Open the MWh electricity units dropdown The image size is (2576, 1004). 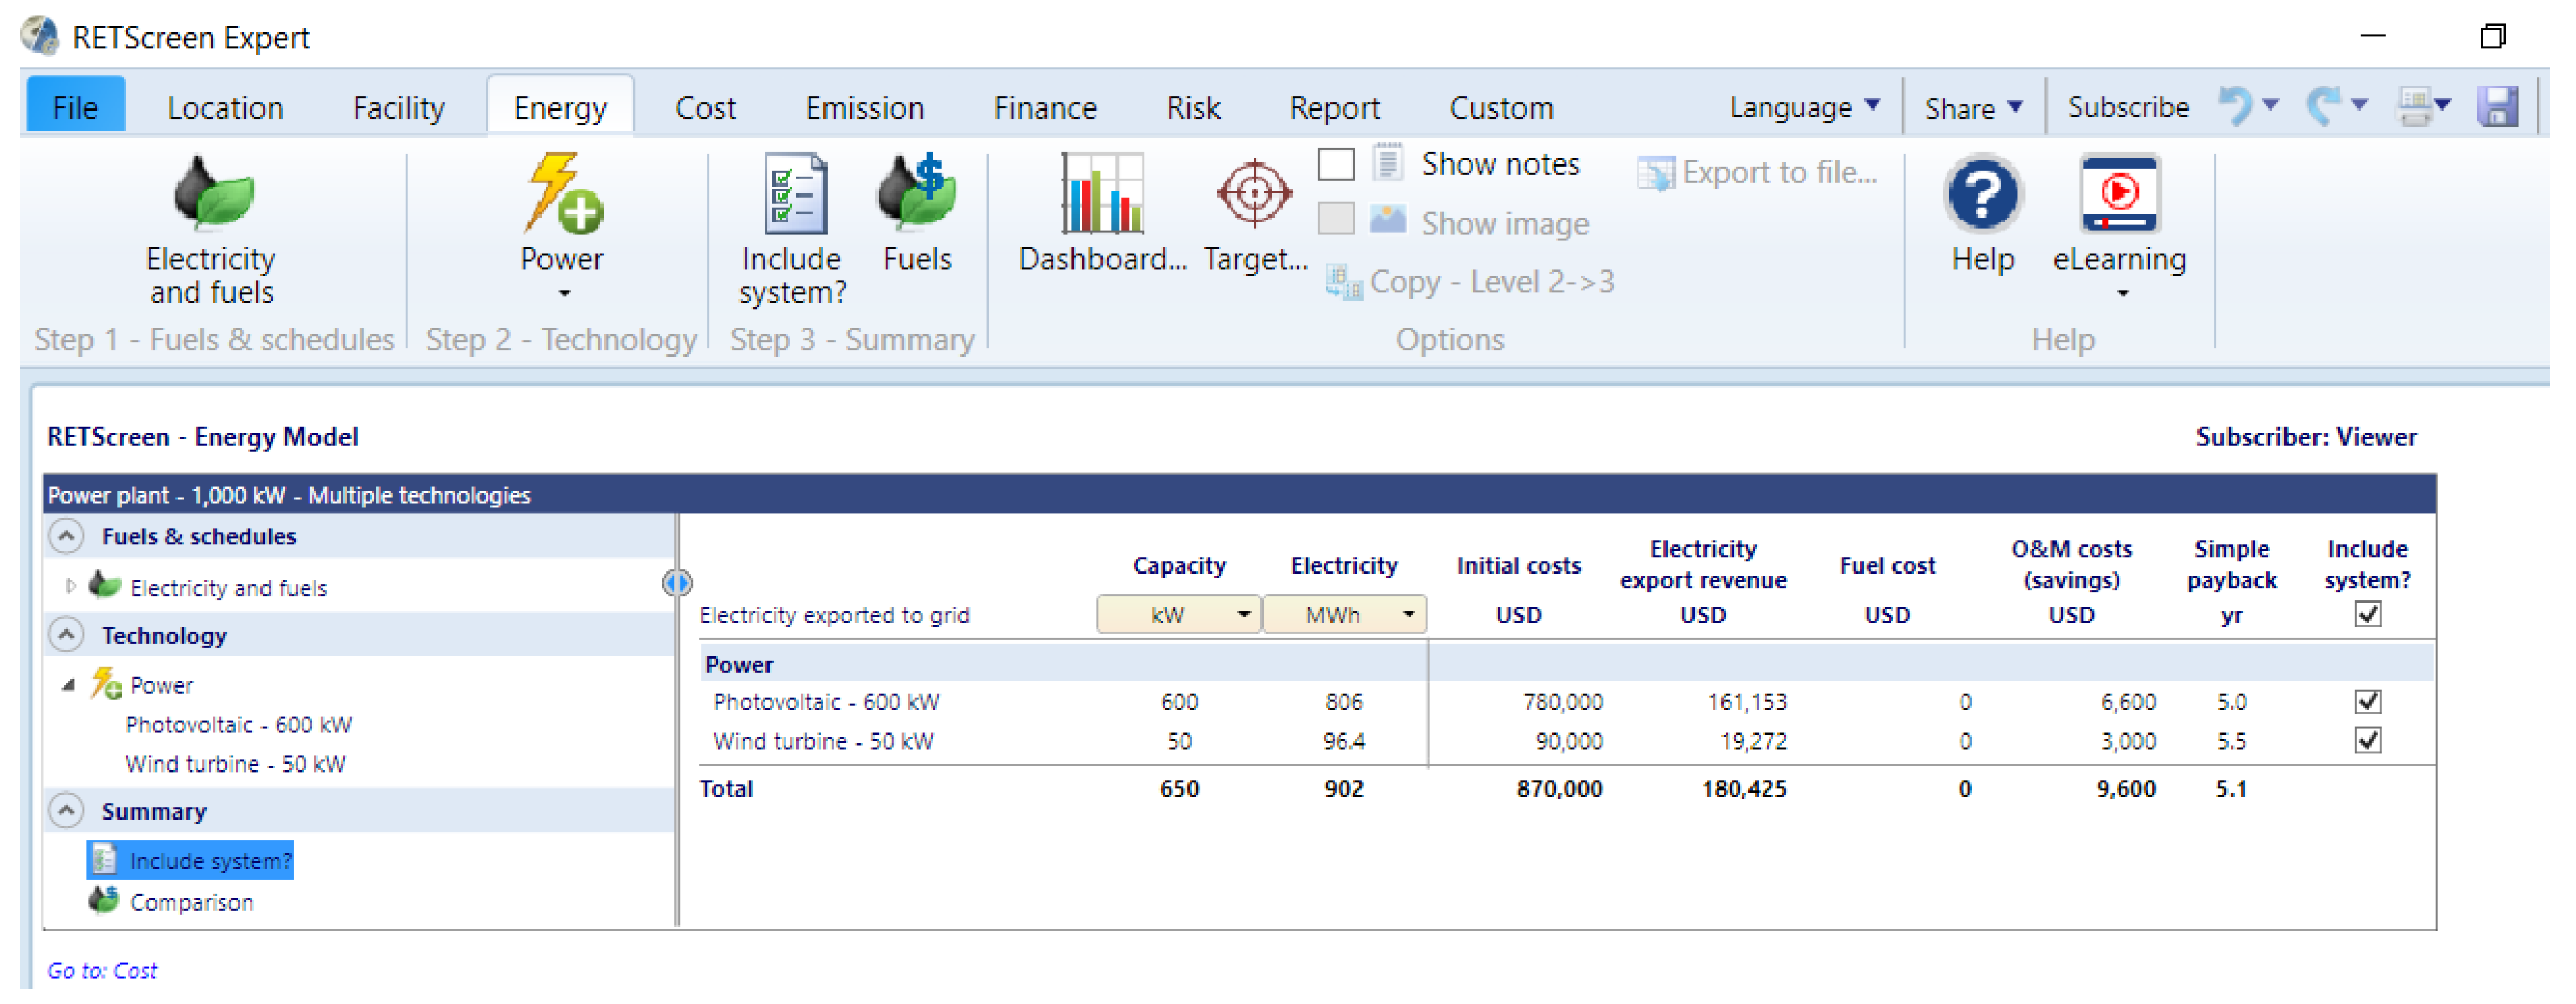(1344, 615)
